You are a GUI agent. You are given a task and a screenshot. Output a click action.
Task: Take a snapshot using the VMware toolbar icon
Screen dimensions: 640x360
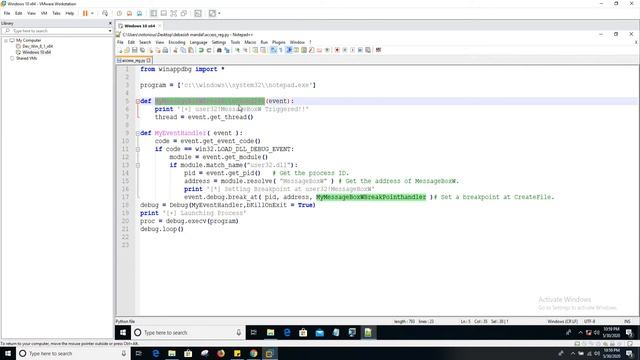pos(119,13)
